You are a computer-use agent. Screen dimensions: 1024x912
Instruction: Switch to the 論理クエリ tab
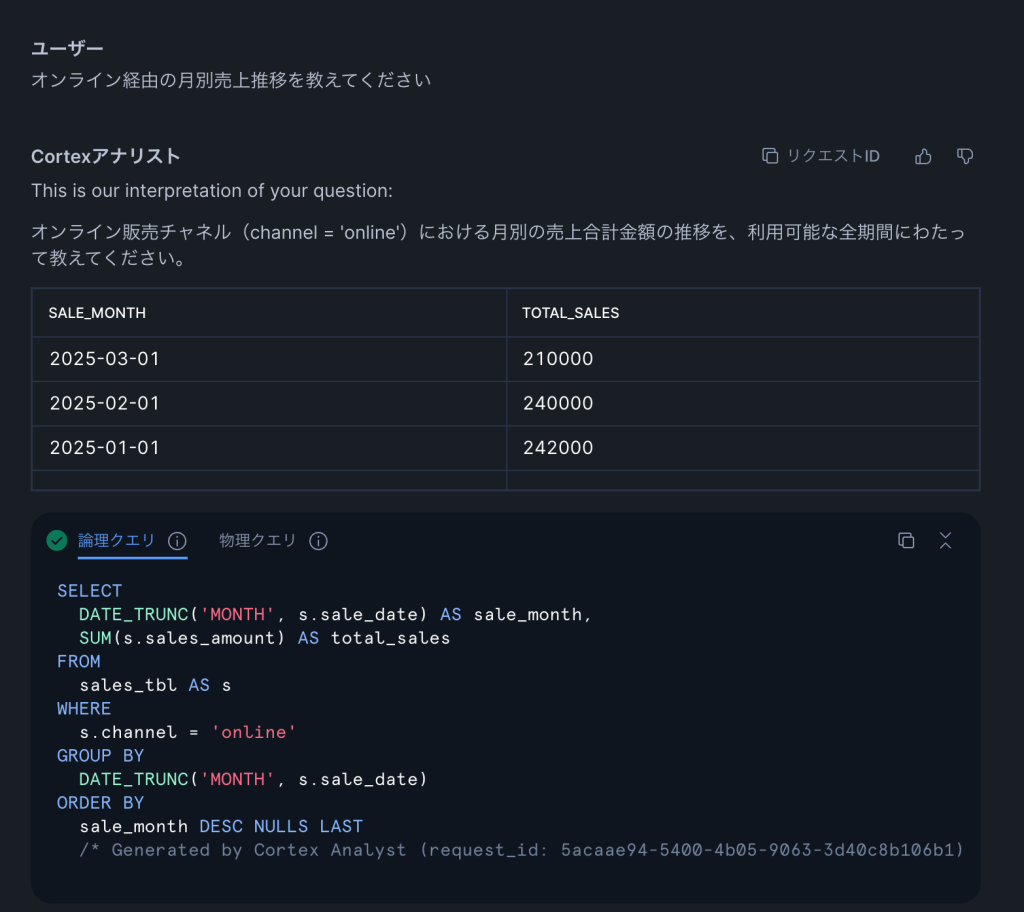point(117,541)
